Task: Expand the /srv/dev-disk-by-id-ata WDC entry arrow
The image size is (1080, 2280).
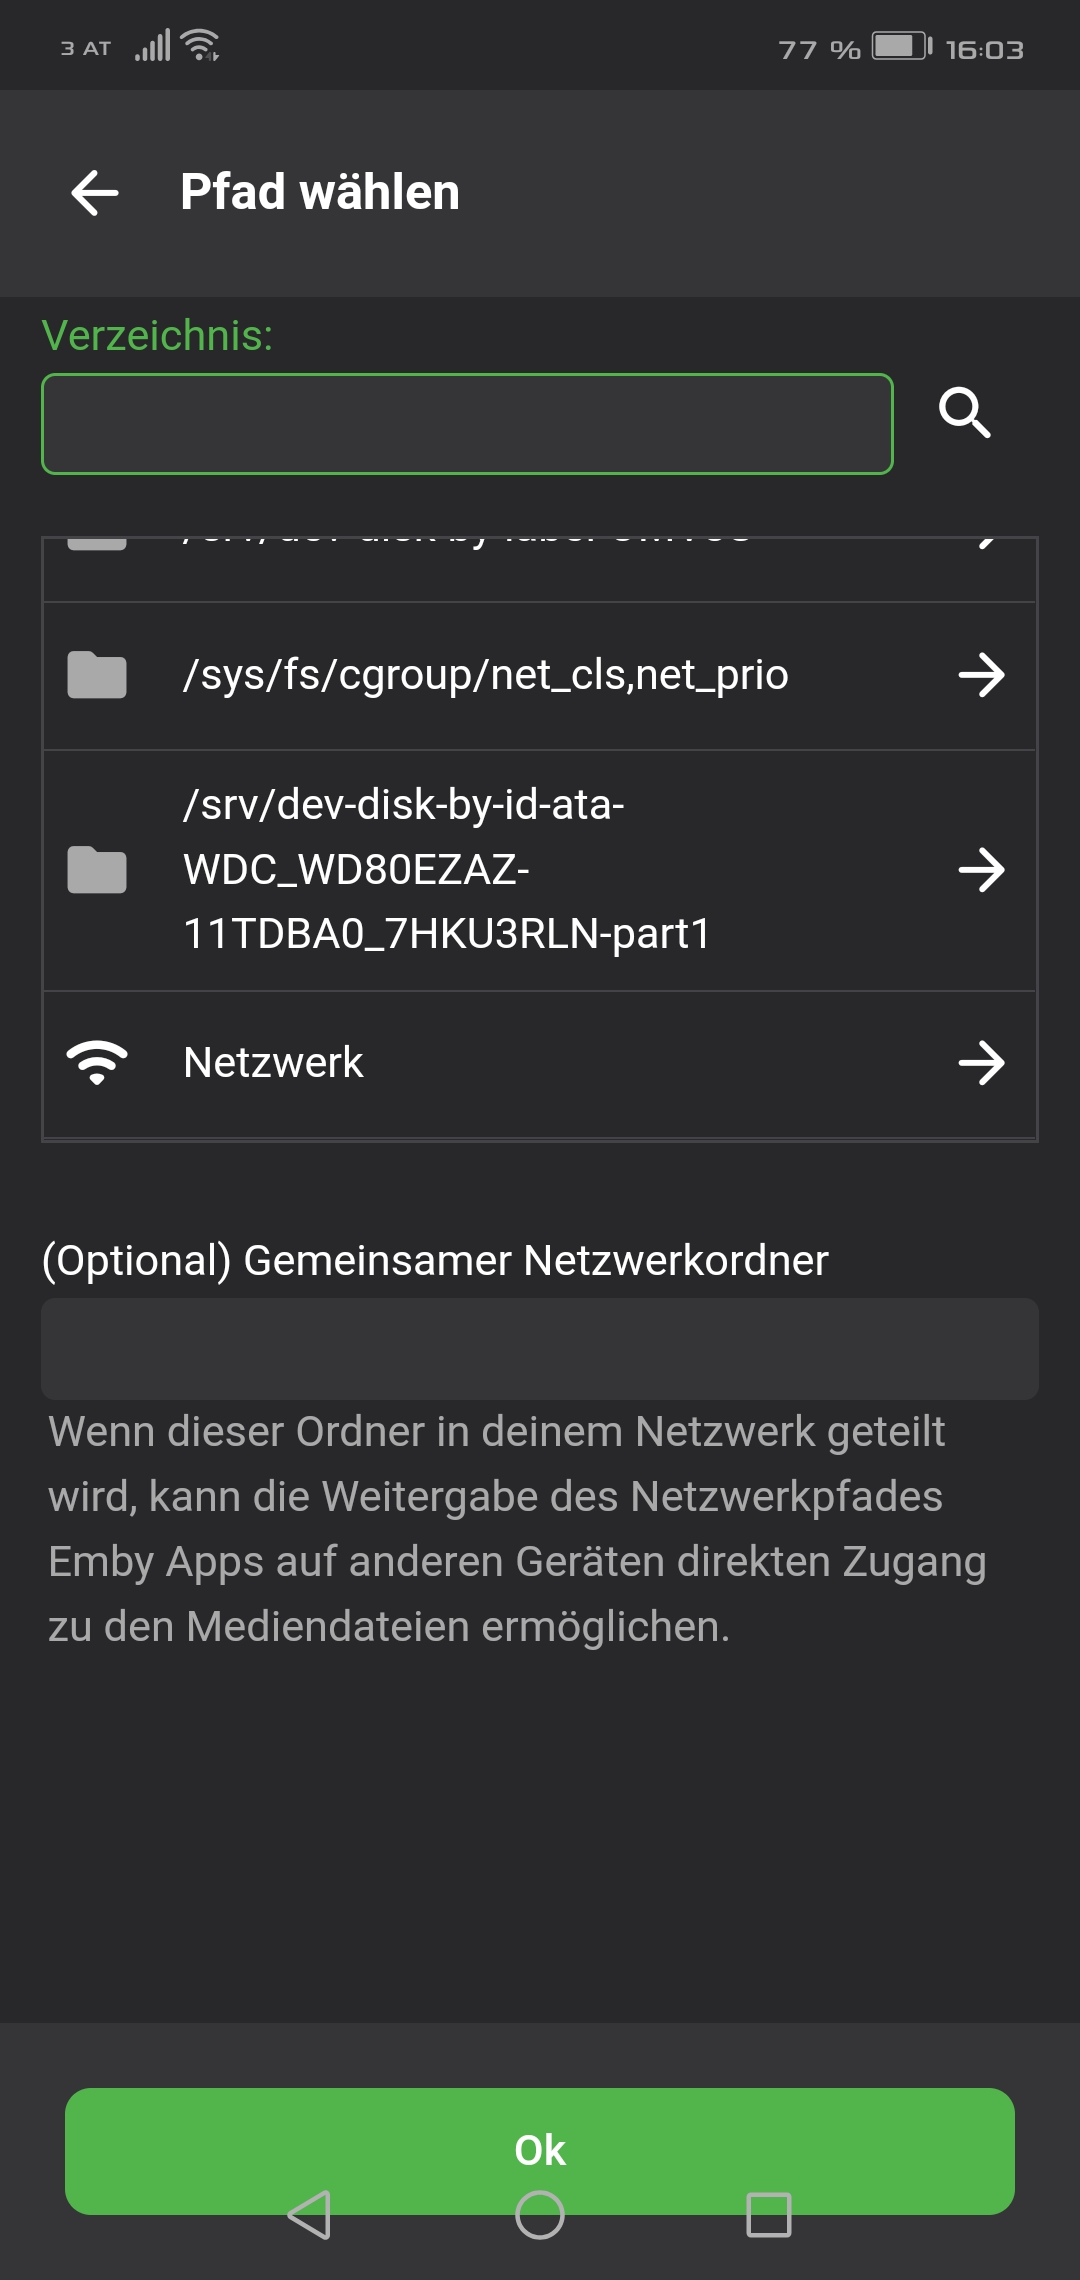Action: tap(982, 869)
